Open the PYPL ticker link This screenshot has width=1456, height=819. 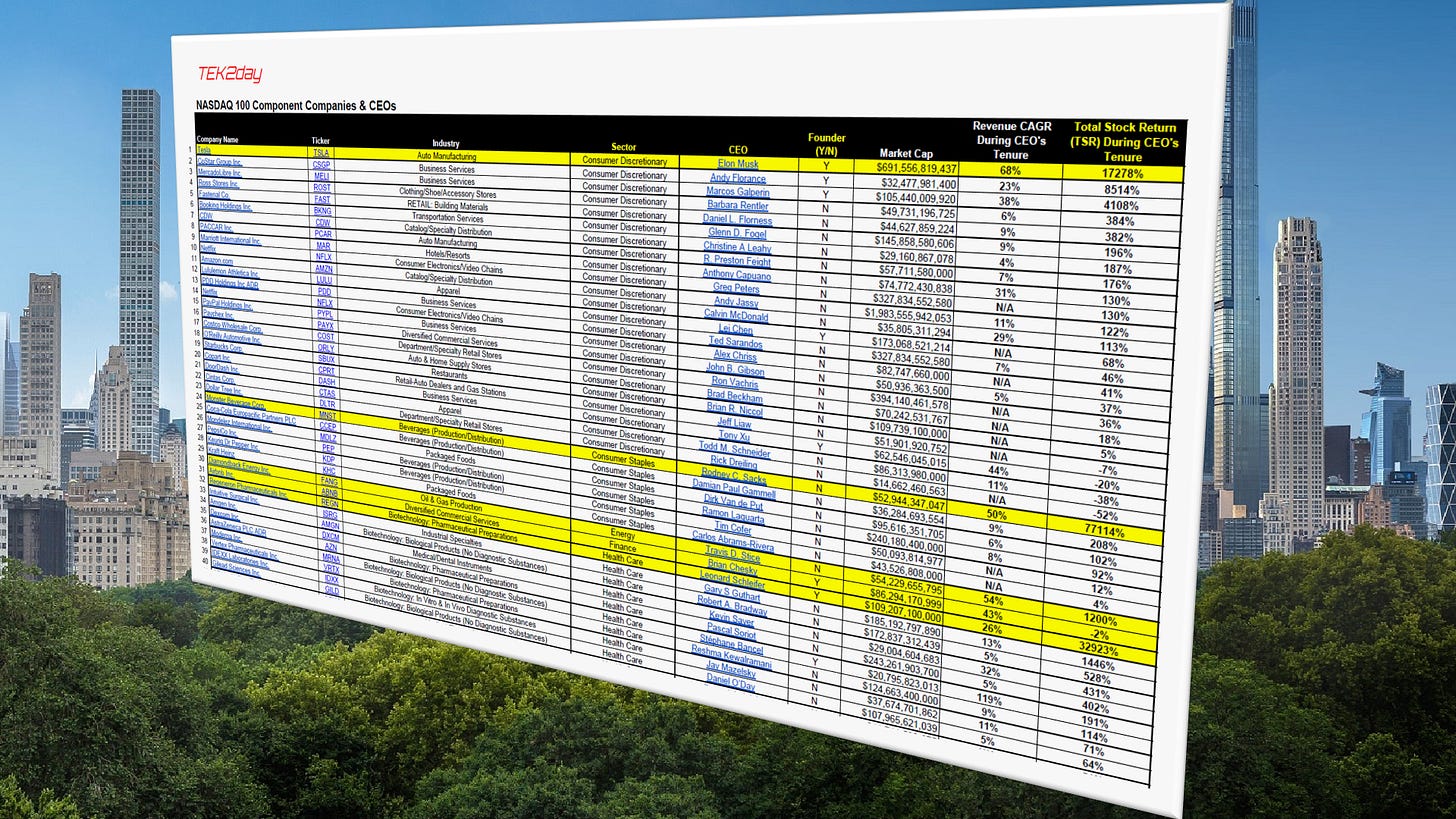click(x=325, y=314)
